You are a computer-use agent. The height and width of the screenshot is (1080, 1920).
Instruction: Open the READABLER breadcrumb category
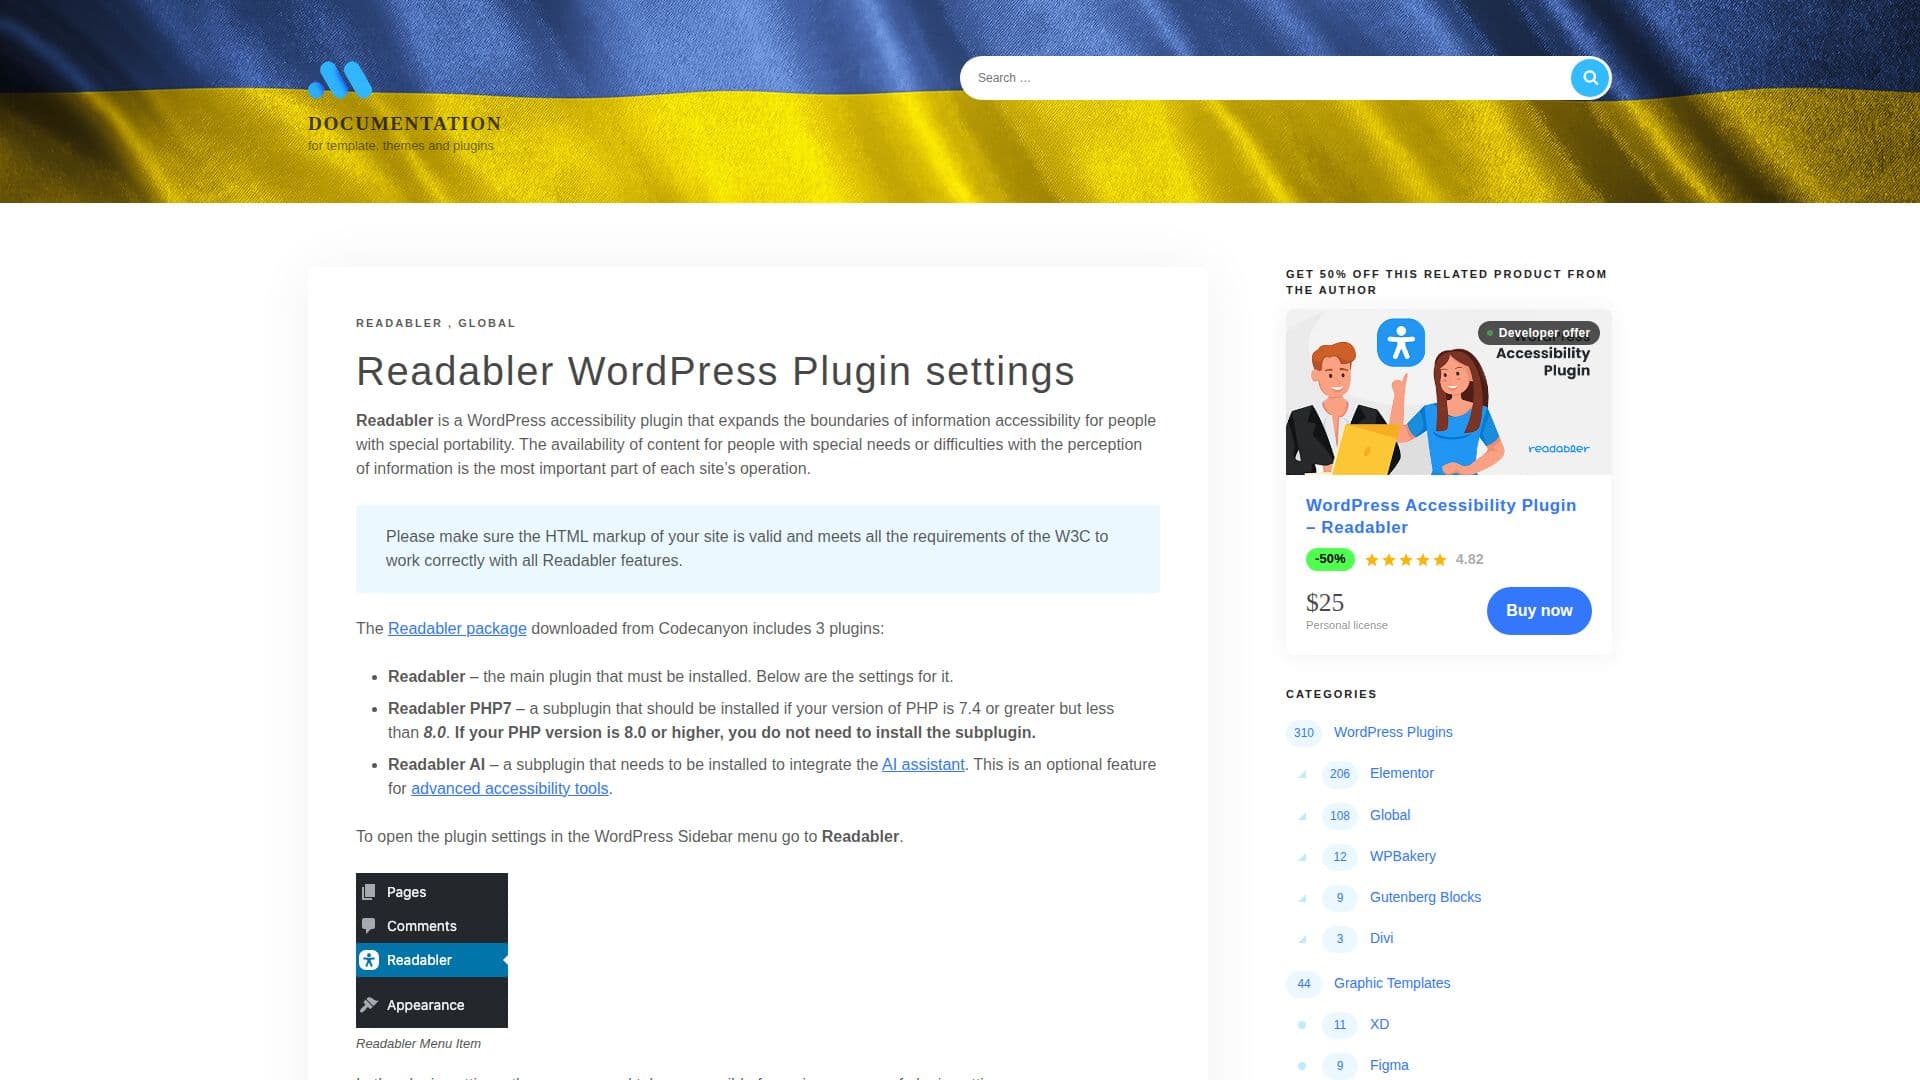click(x=398, y=323)
